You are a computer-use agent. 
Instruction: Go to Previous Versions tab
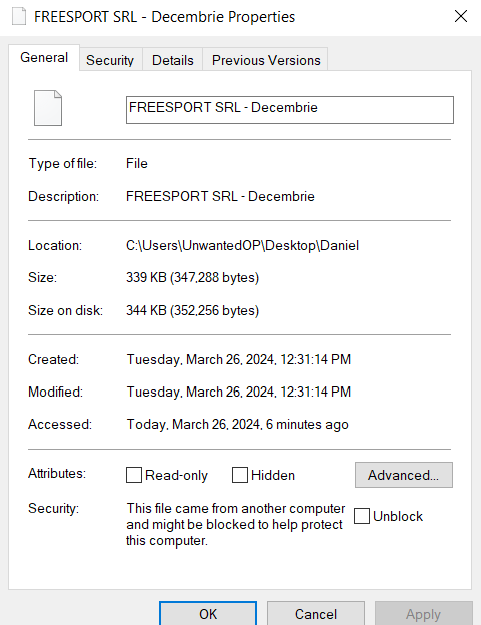click(x=266, y=60)
